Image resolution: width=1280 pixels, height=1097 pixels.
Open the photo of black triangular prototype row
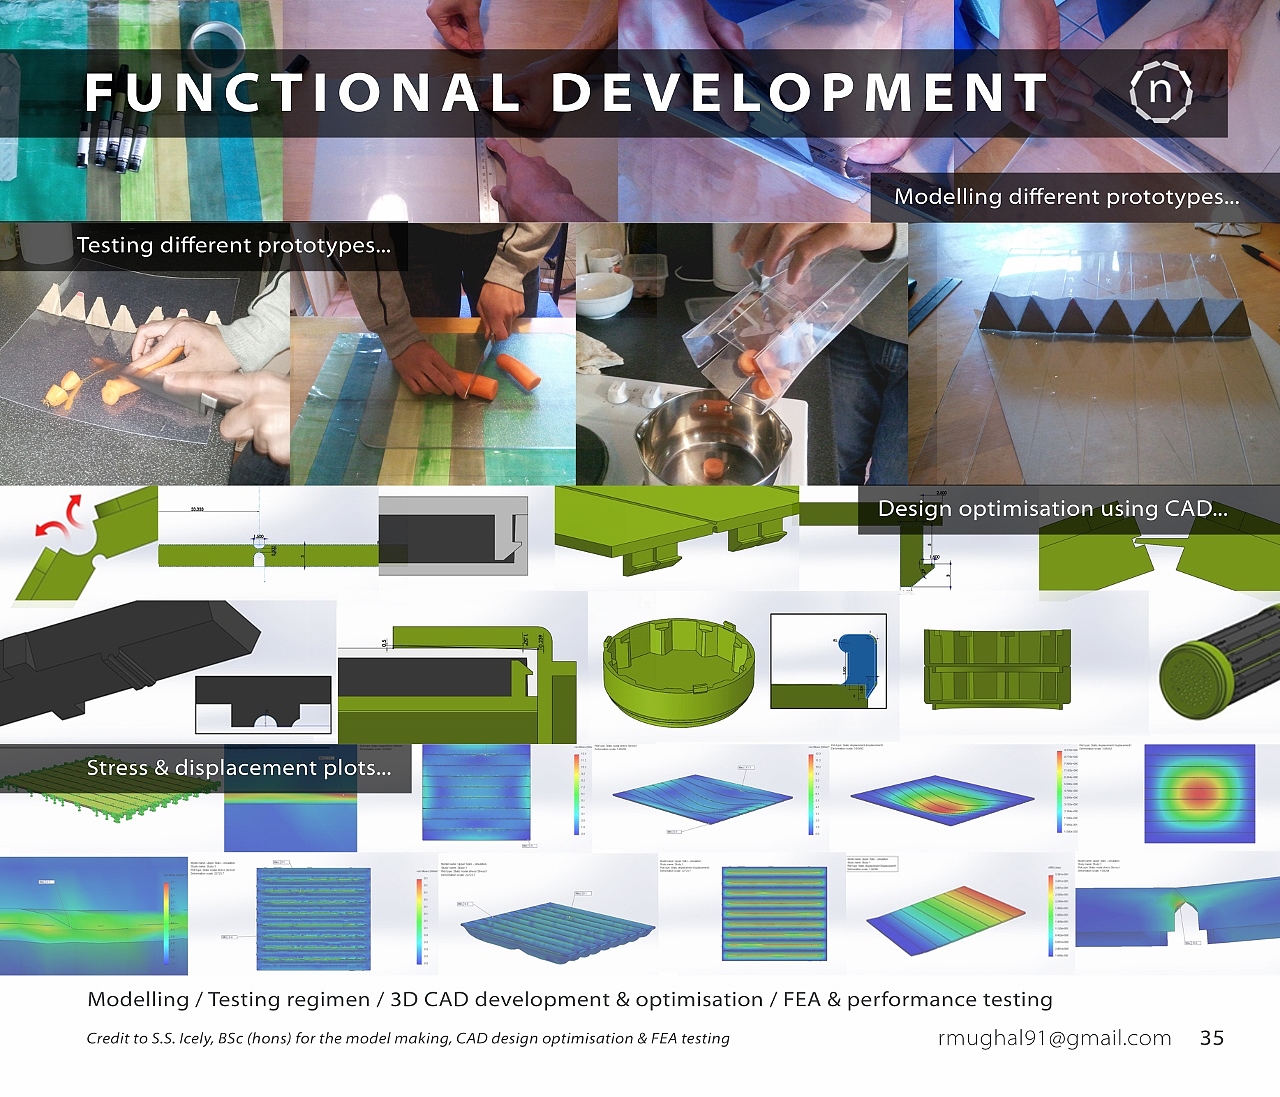pos(1094,354)
